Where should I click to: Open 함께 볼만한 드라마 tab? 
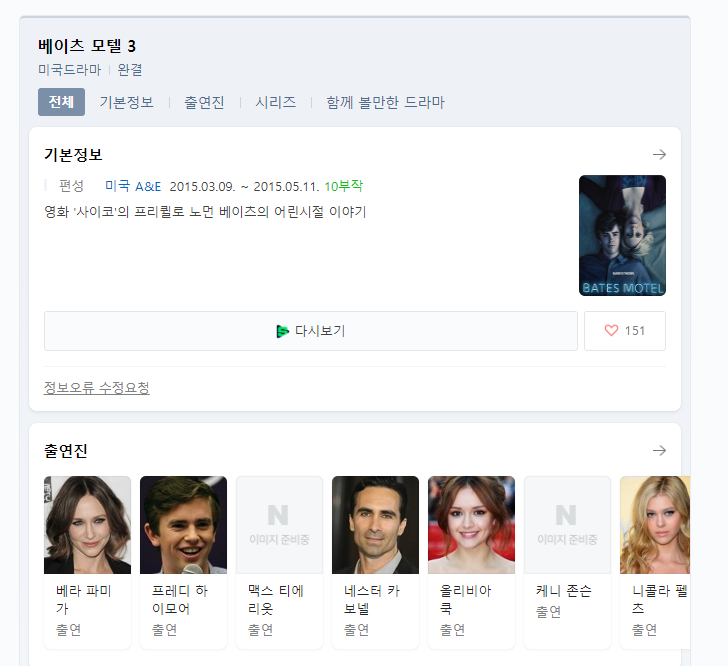(x=385, y=102)
